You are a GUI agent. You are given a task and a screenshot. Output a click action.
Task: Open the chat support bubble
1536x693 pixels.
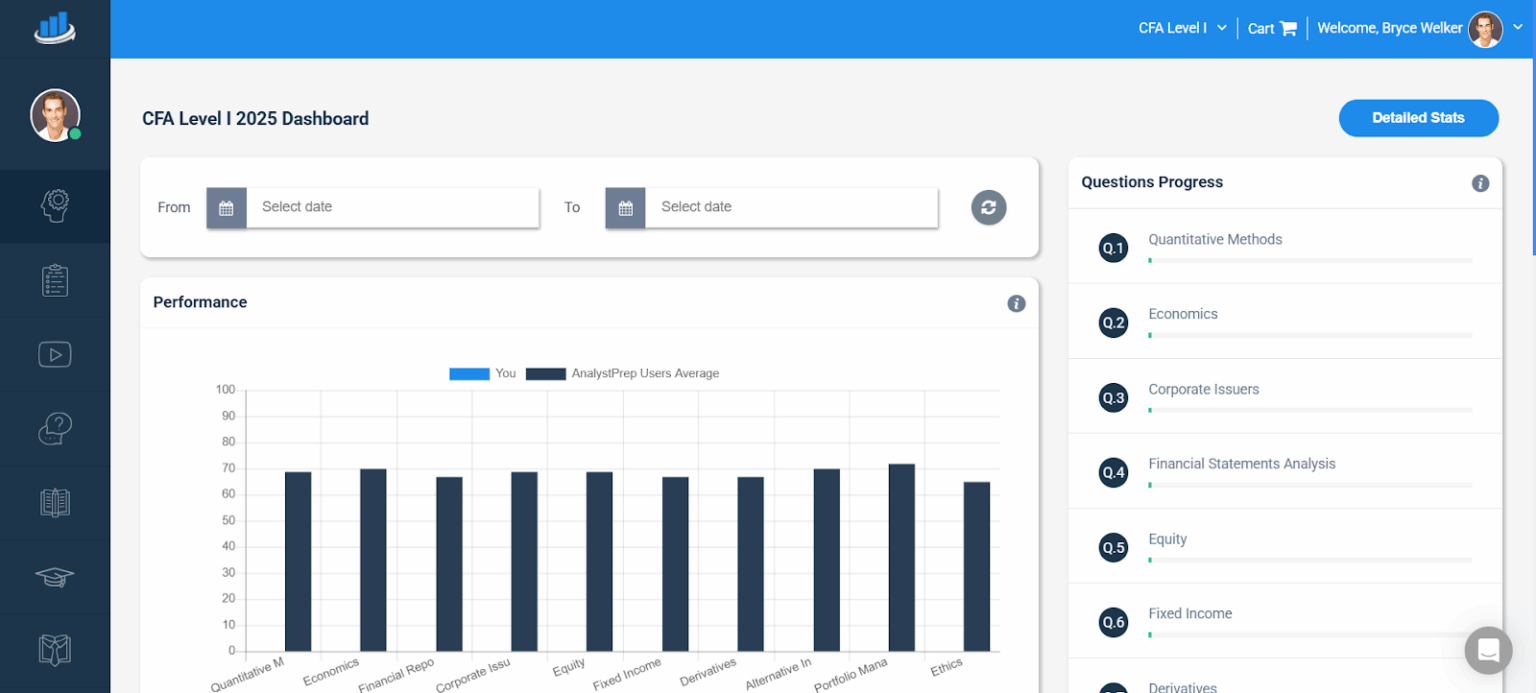(1488, 650)
